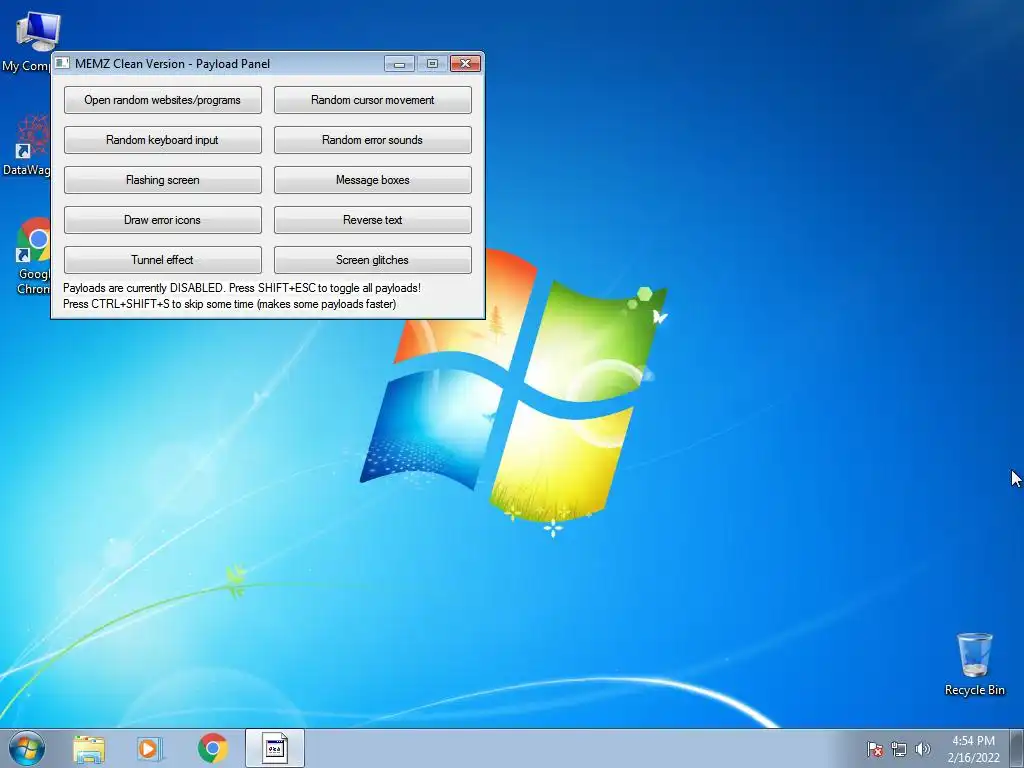Minimize the MEMZ Payload Panel window
Viewport: 1024px width, 768px height.
click(399, 63)
